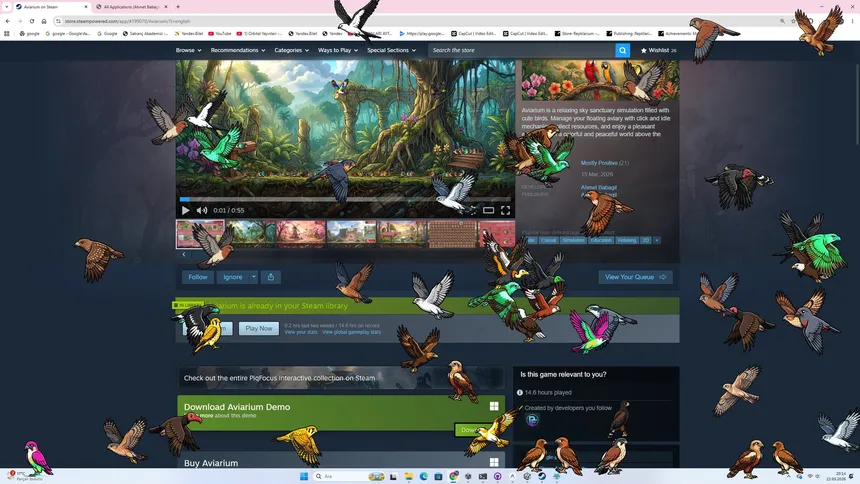The image size is (860, 484).
Task: Open Wishlist star link
Action: click(659, 50)
